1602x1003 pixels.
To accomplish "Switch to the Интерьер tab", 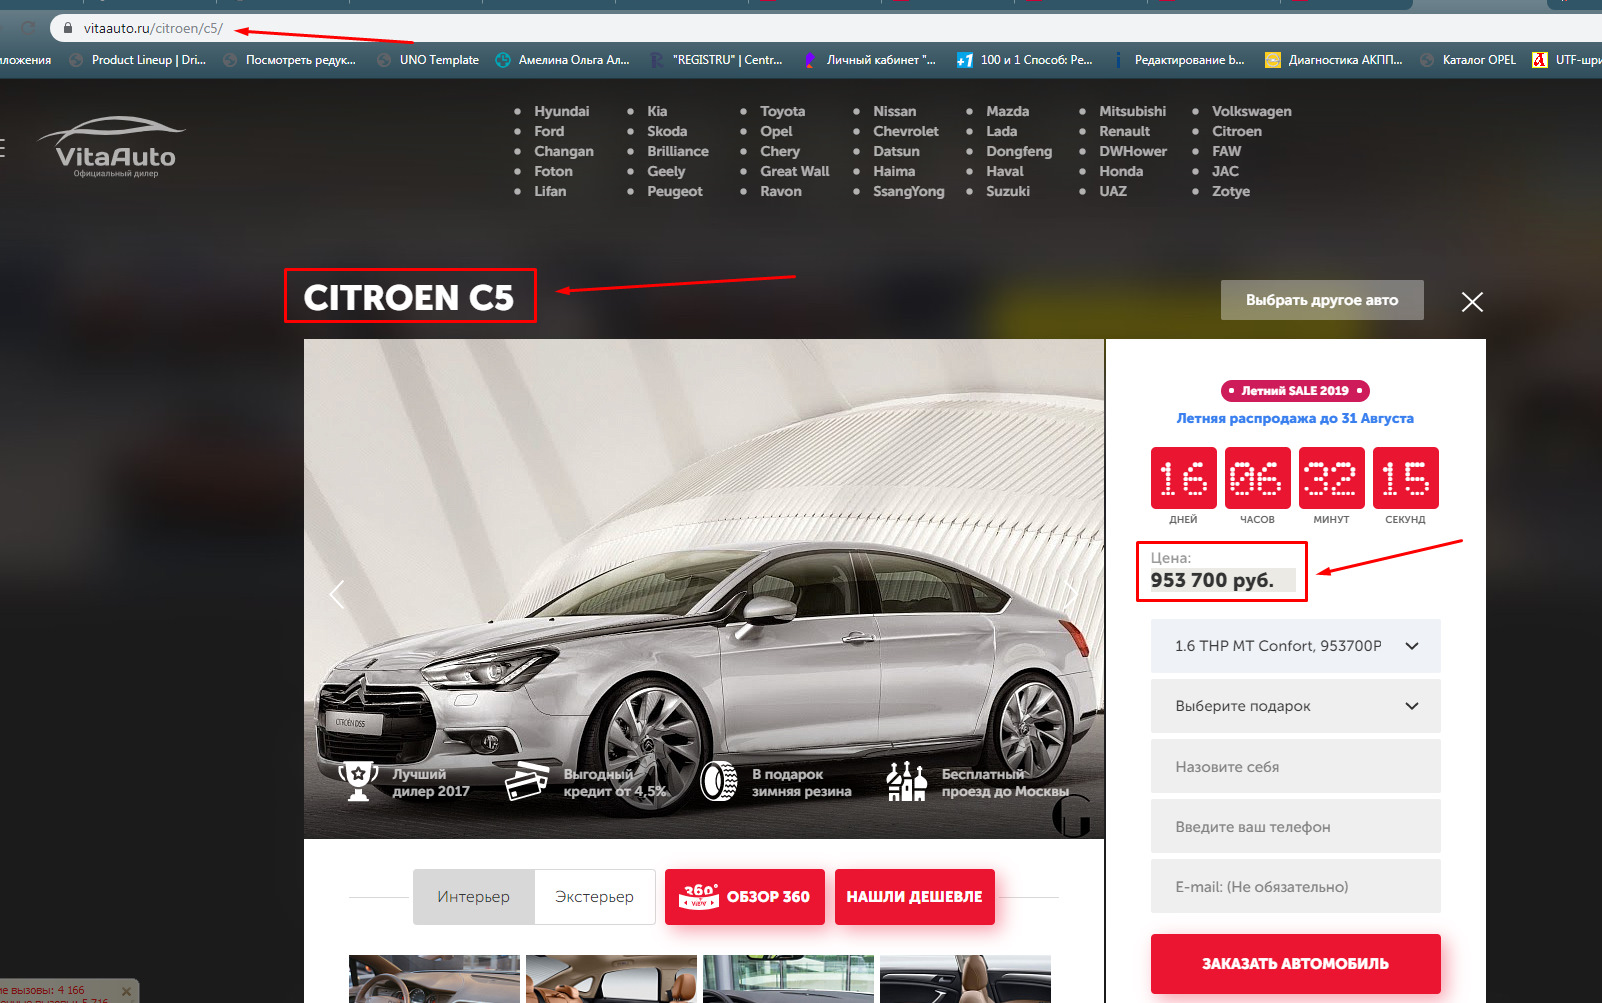I will pos(474,897).
